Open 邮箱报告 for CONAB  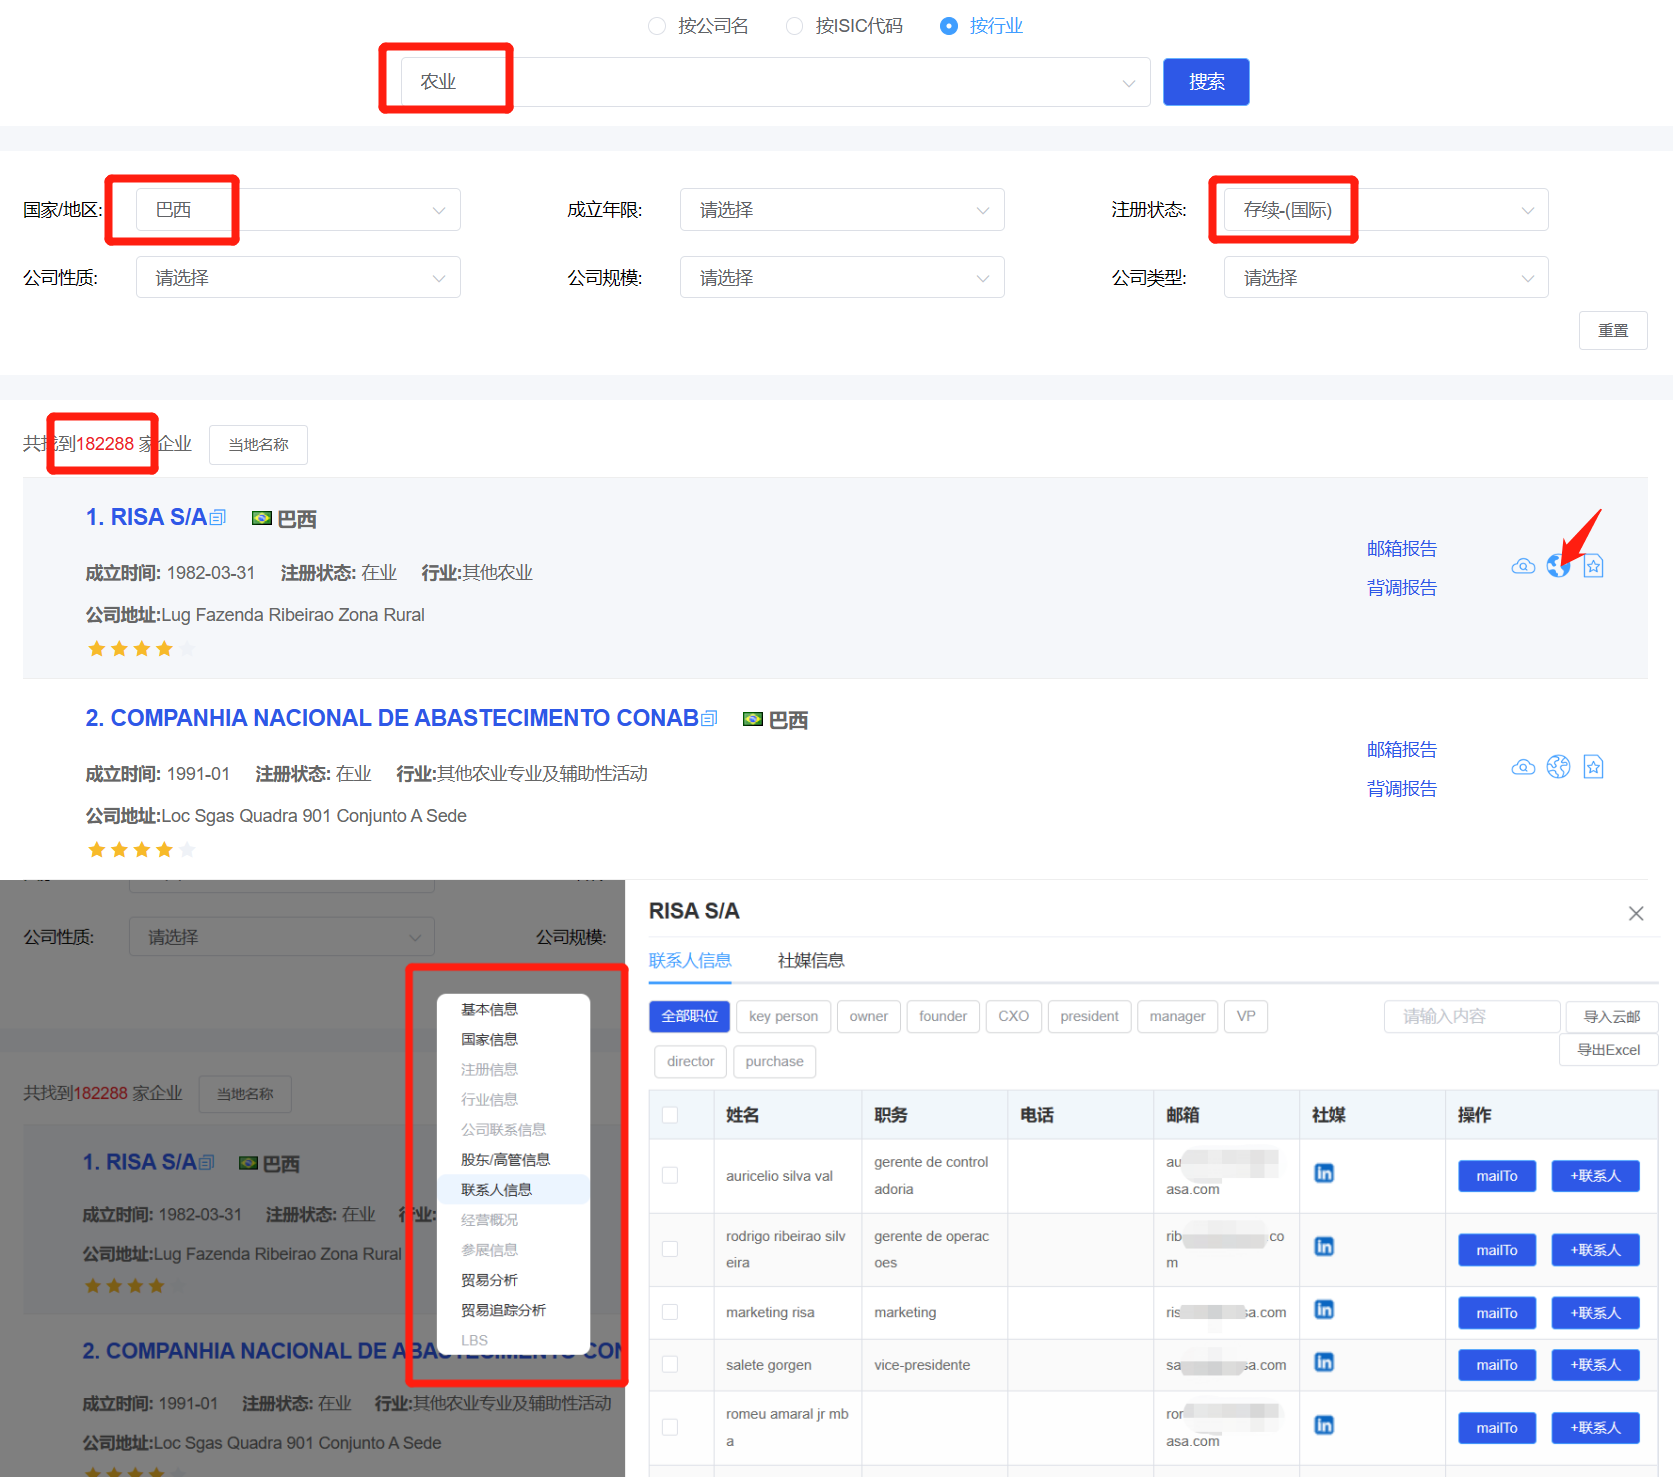[1402, 750]
